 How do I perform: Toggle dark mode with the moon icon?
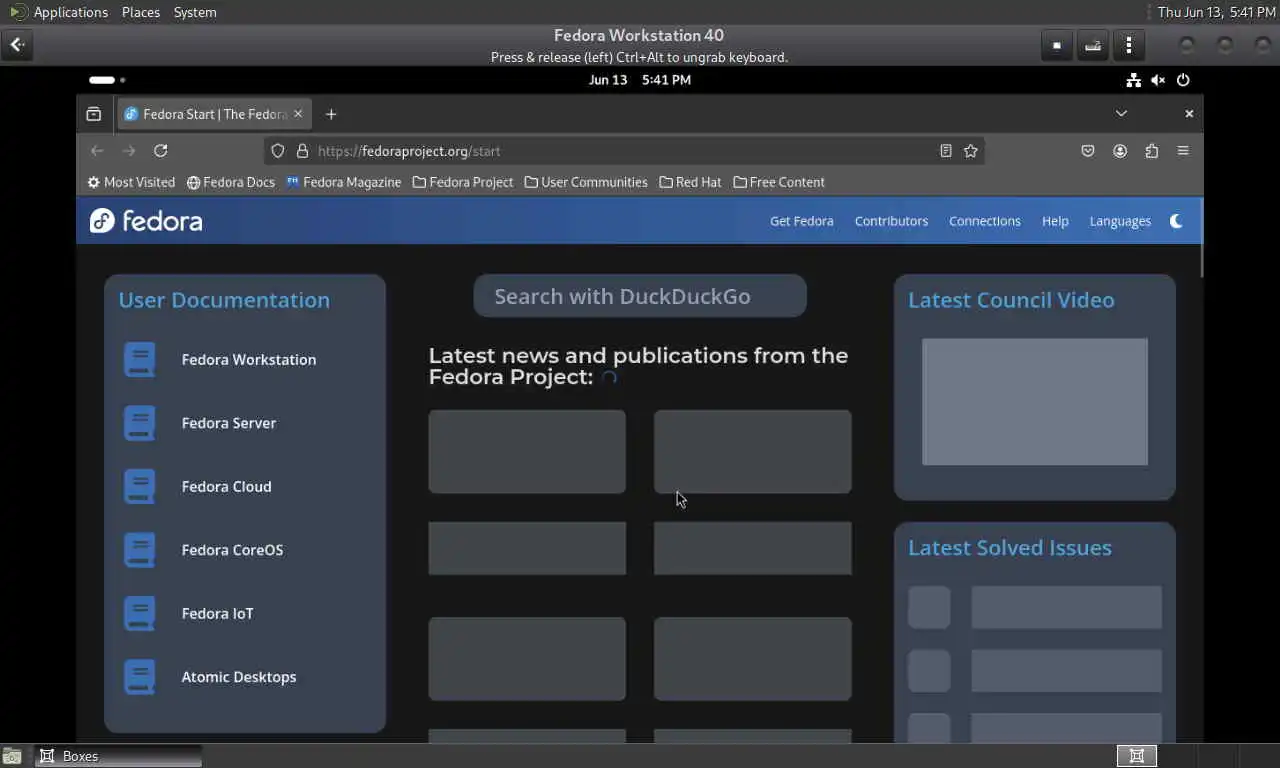click(1176, 221)
